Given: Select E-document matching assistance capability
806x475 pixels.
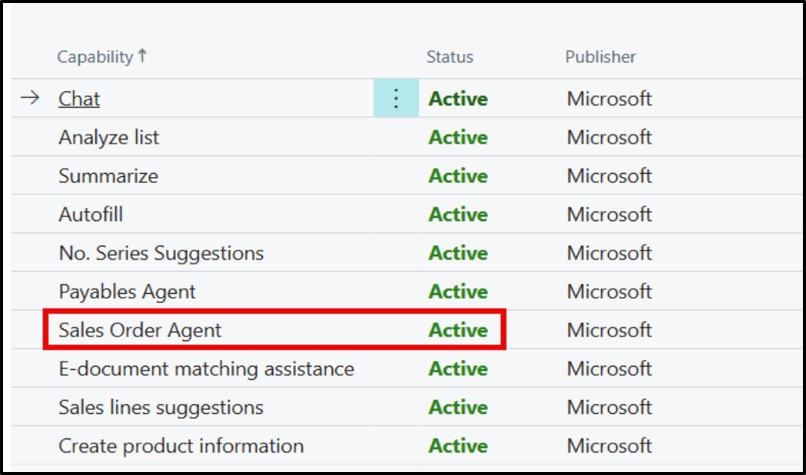Looking at the screenshot, I should (206, 369).
